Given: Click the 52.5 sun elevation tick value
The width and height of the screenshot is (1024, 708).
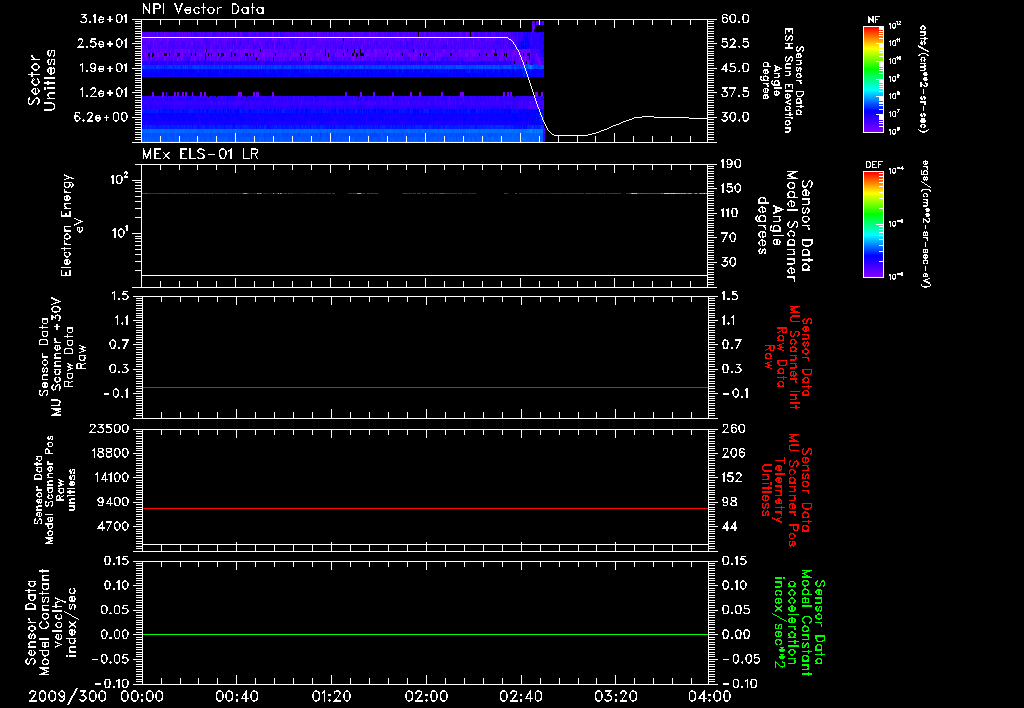Looking at the screenshot, I should point(735,43).
